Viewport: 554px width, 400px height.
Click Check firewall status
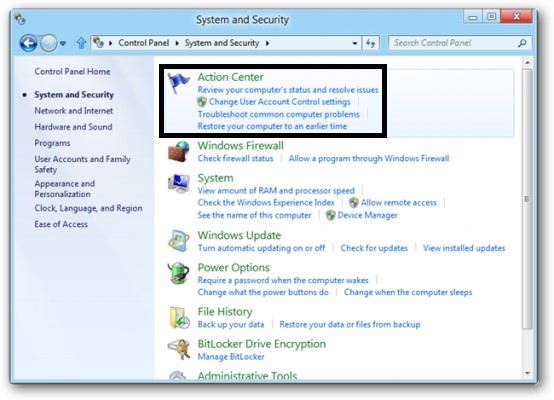[235, 158]
